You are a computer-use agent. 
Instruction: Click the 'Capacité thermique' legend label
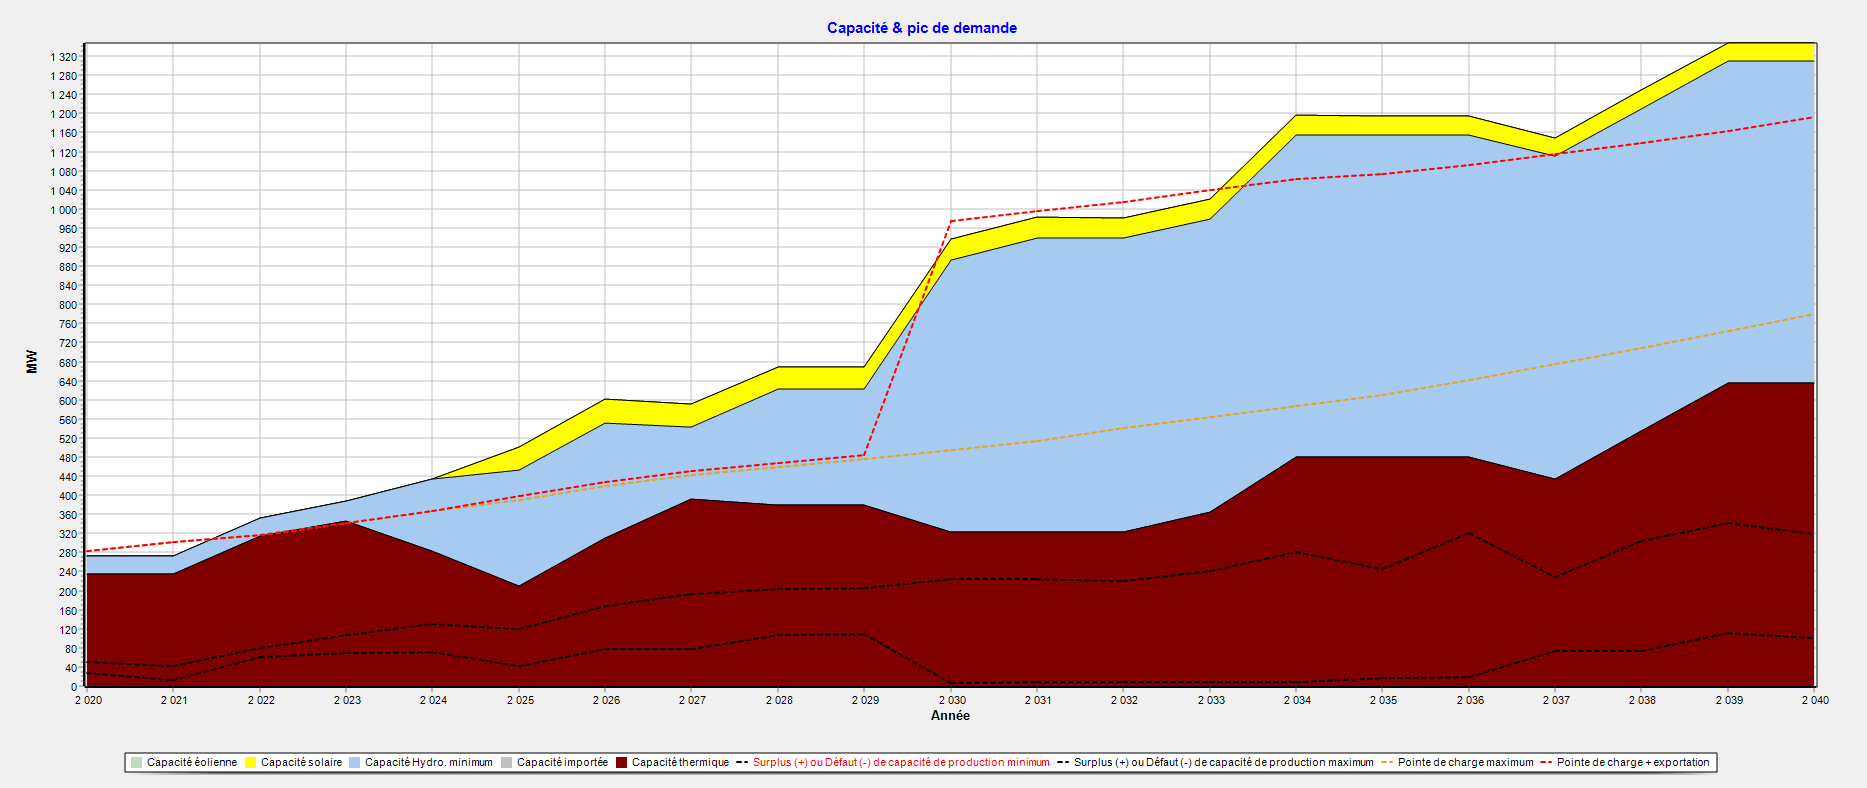pos(680,763)
